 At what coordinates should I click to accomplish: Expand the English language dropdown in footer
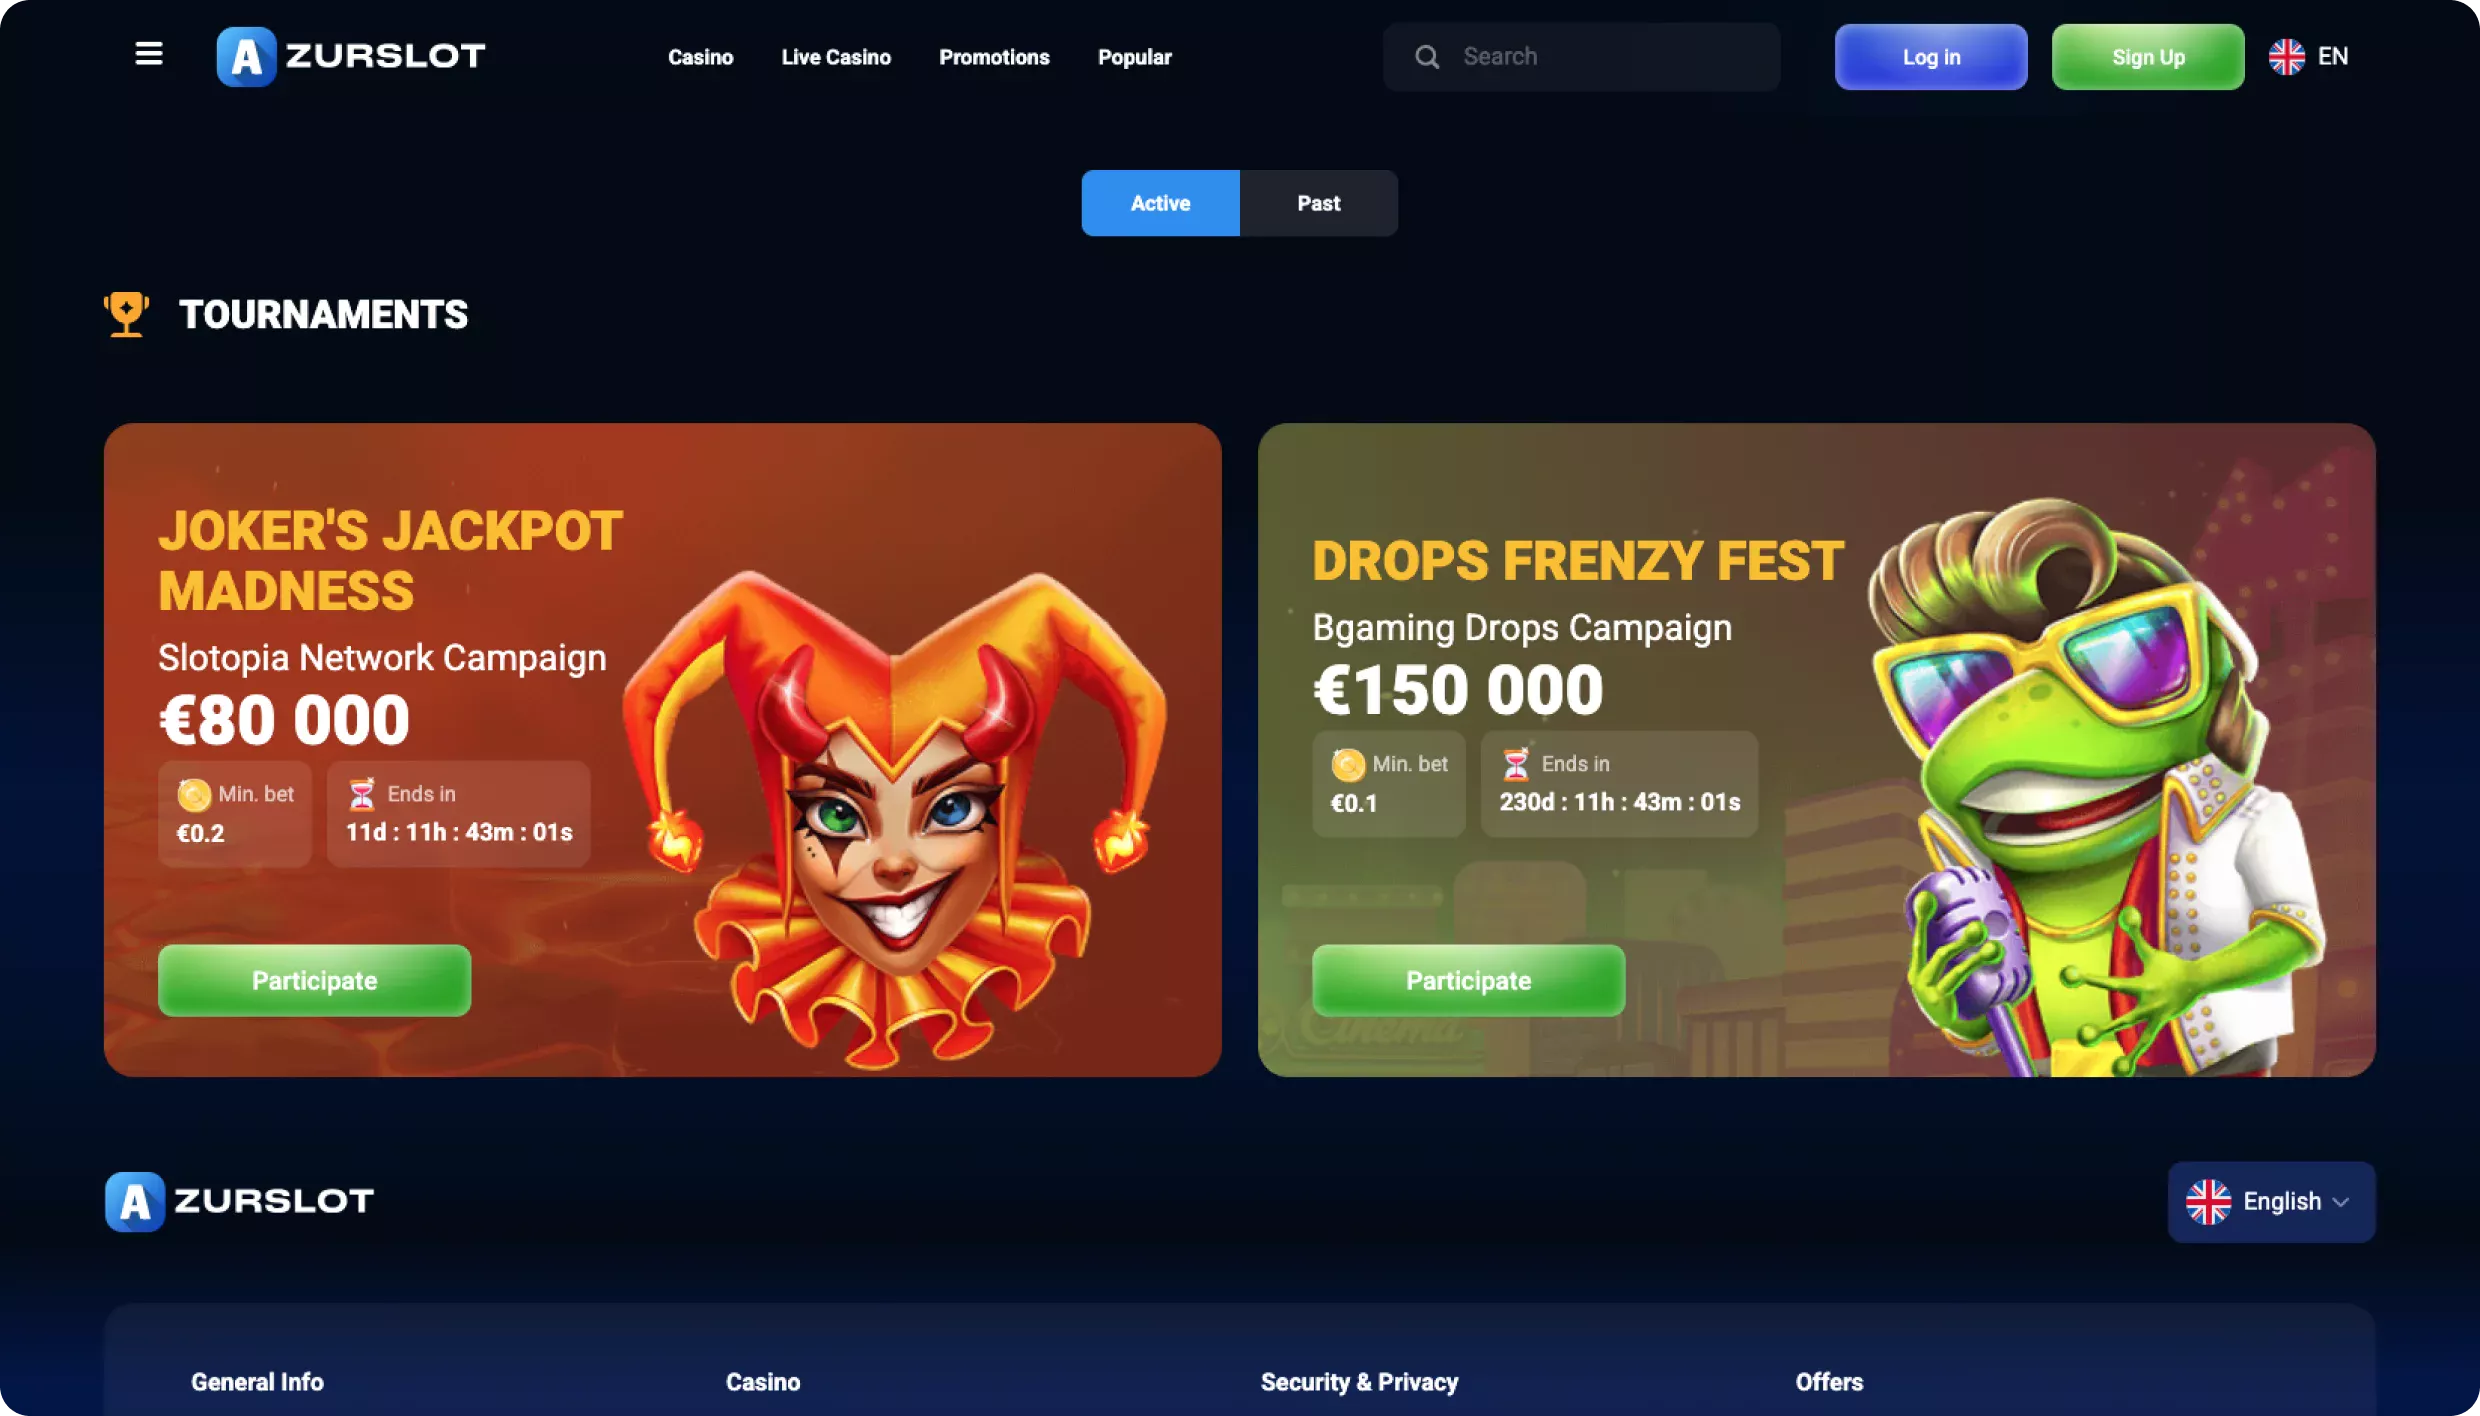click(2271, 1202)
